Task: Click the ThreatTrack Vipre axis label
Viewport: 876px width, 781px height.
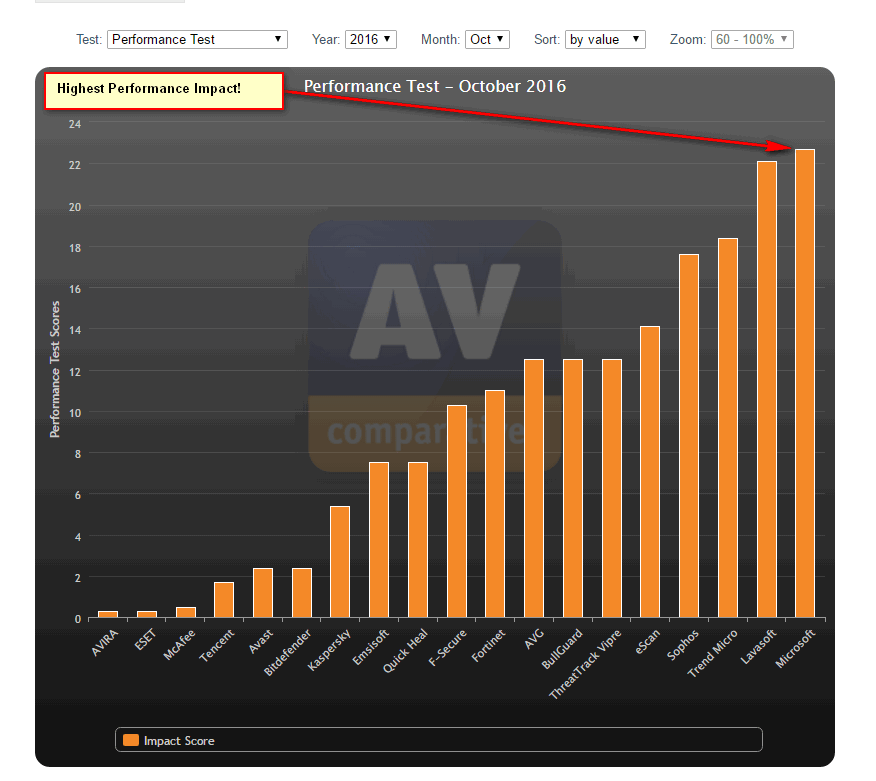Action: point(585,664)
